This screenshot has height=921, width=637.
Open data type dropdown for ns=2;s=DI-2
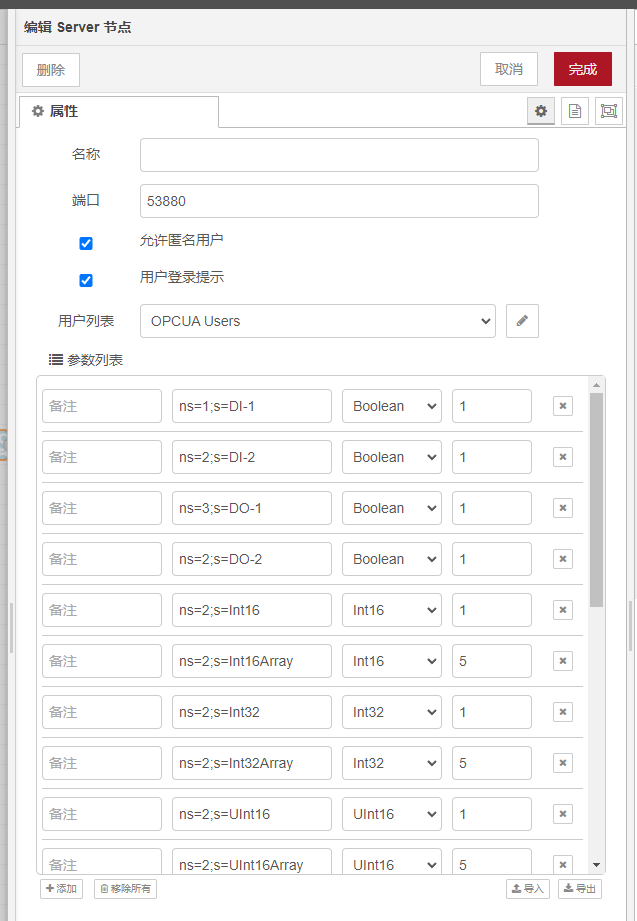click(391, 457)
